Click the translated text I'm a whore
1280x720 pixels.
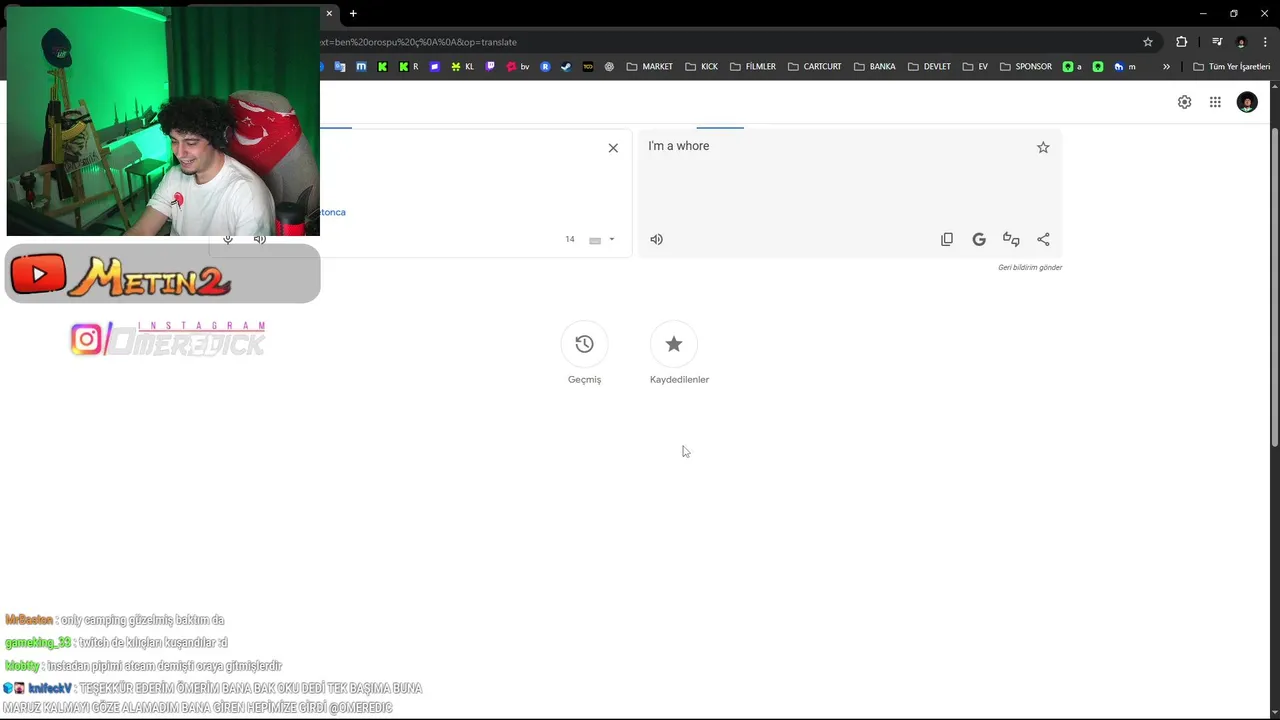coord(678,146)
